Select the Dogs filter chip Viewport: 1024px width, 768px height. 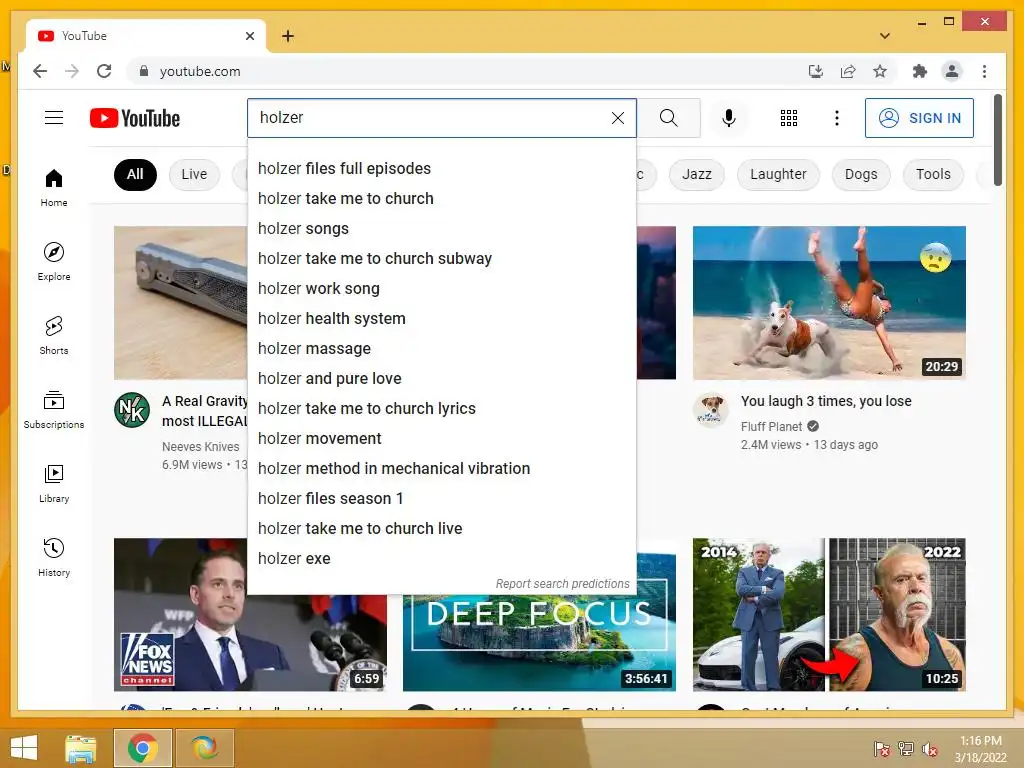pyautogui.click(x=861, y=174)
